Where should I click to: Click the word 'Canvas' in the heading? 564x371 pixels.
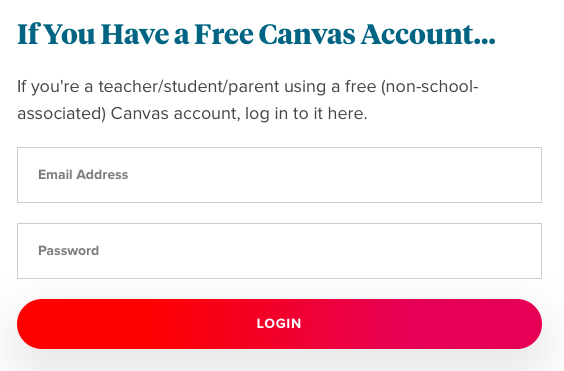pyautogui.click(x=307, y=35)
